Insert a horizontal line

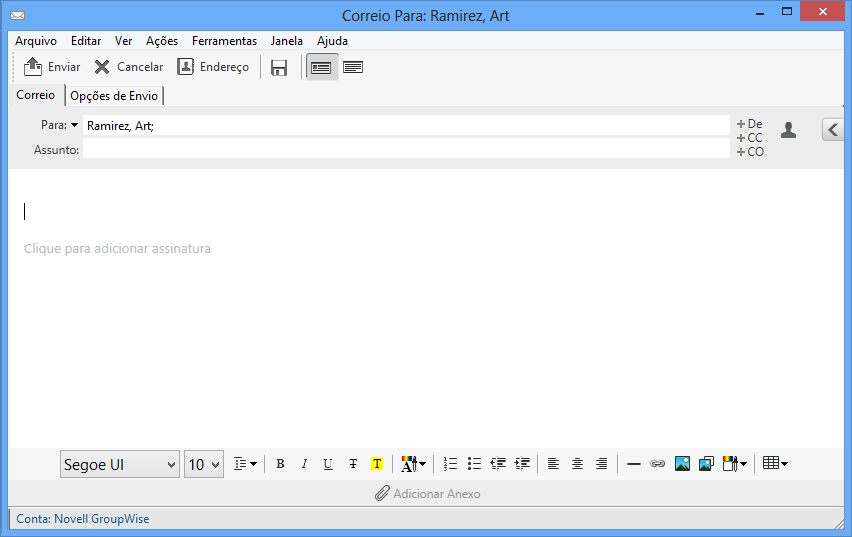[x=634, y=464]
